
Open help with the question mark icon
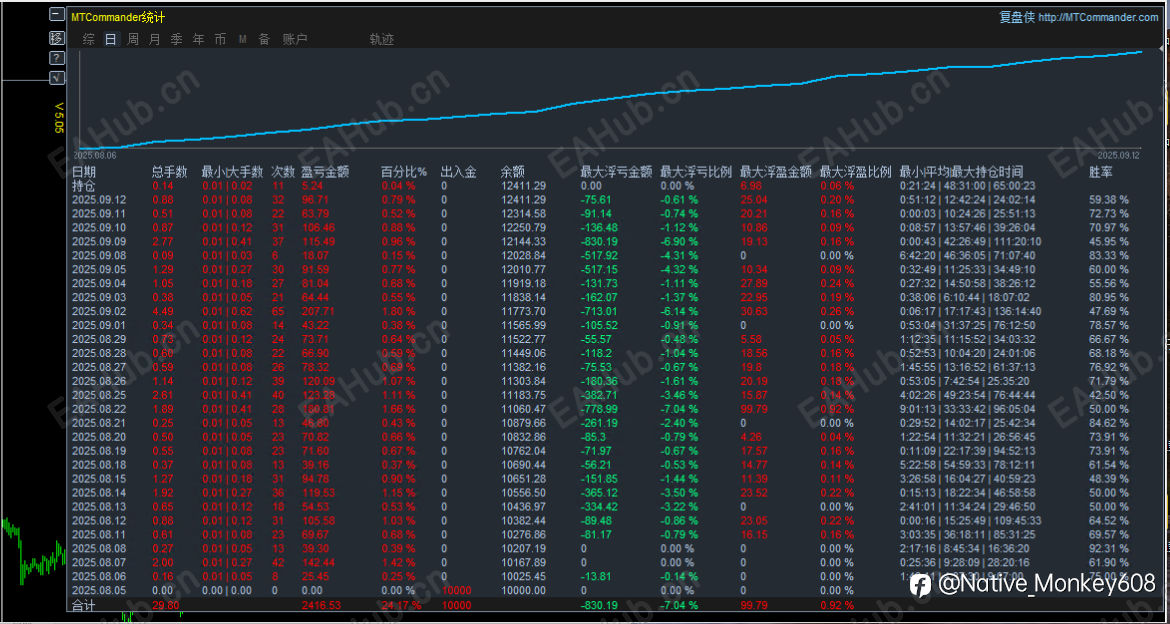click(56, 57)
